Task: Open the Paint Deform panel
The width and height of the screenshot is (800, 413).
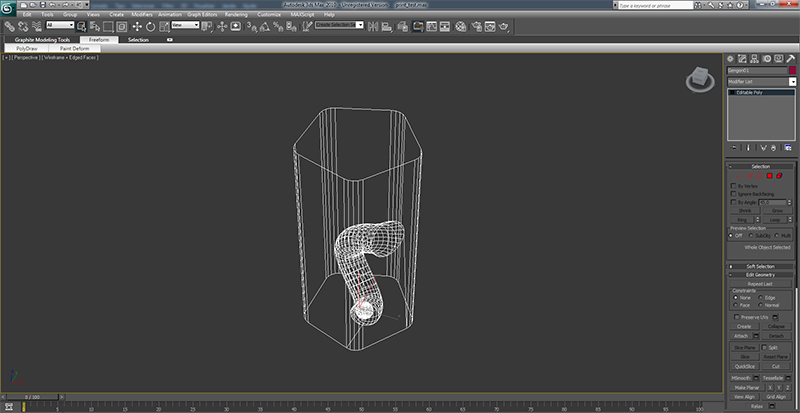Action: click(x=74, y=48)
